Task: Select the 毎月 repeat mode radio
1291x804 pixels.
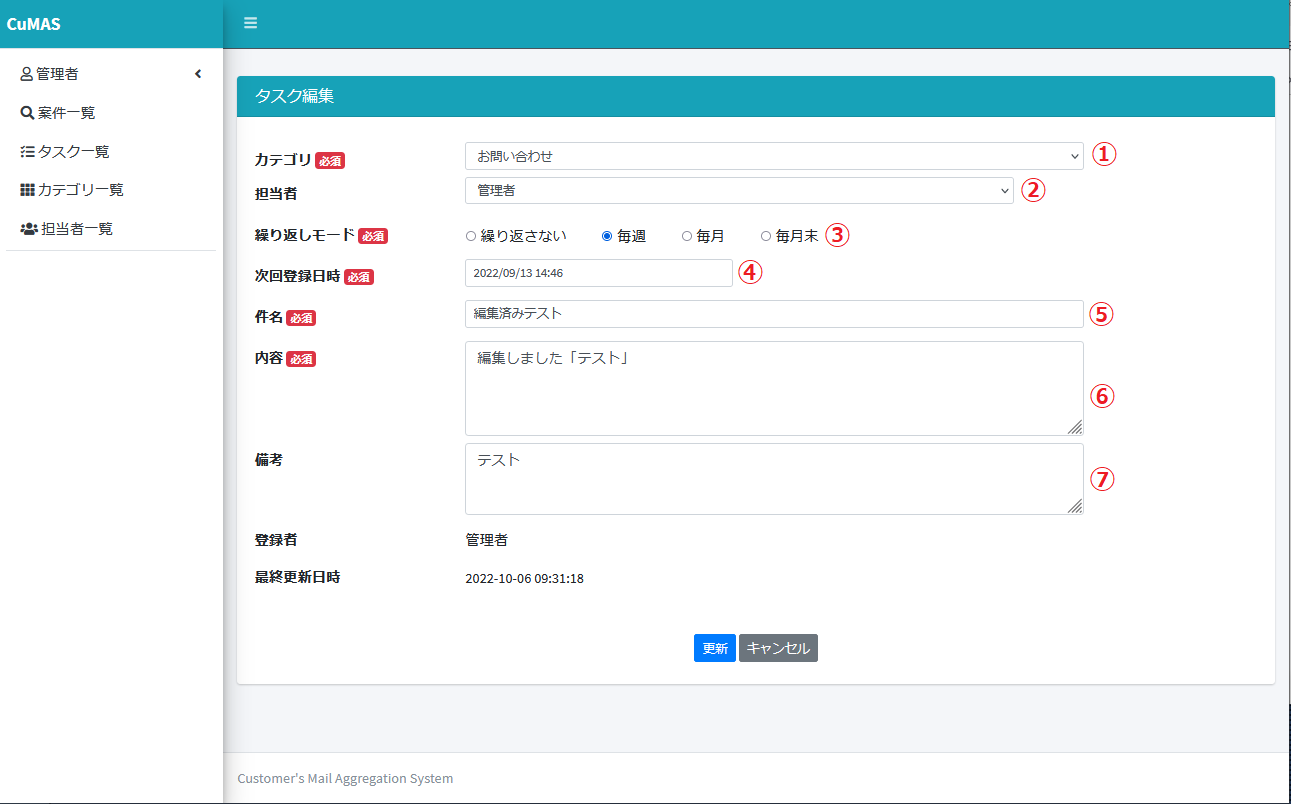Action: 687,237
